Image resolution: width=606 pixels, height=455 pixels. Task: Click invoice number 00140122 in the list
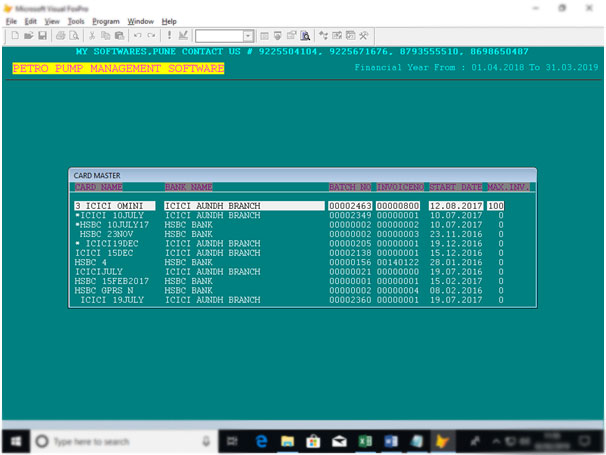(398, 262)
